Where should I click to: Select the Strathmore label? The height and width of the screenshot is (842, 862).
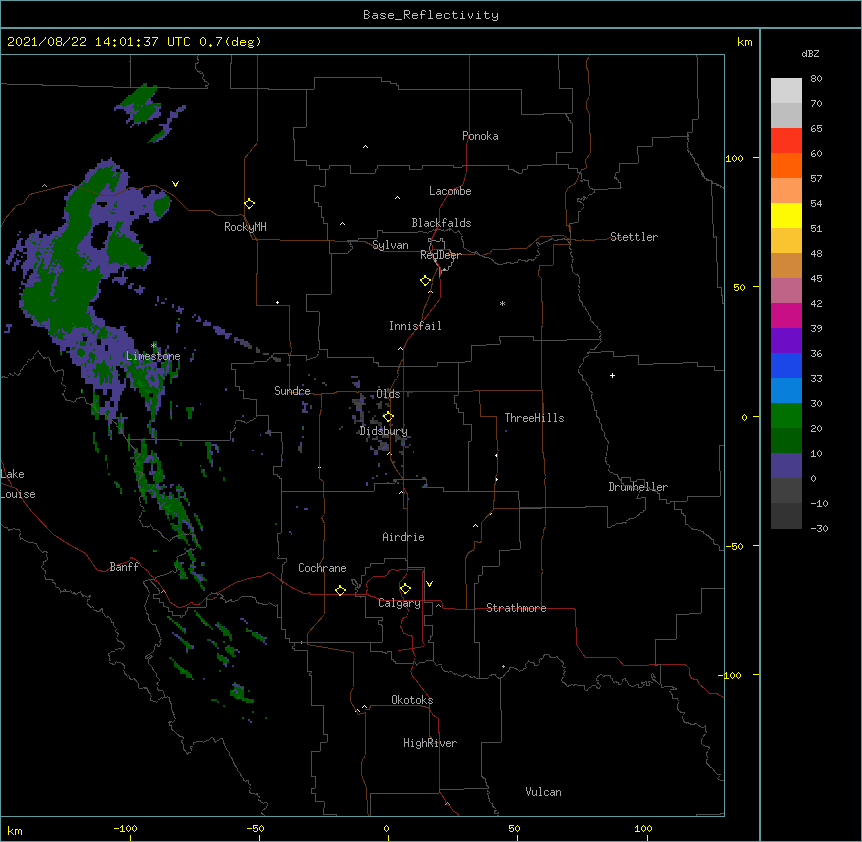pos(516,608)
